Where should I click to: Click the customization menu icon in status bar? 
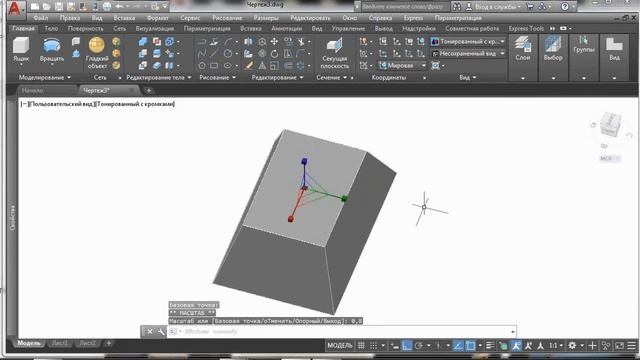tap(631, 346)
